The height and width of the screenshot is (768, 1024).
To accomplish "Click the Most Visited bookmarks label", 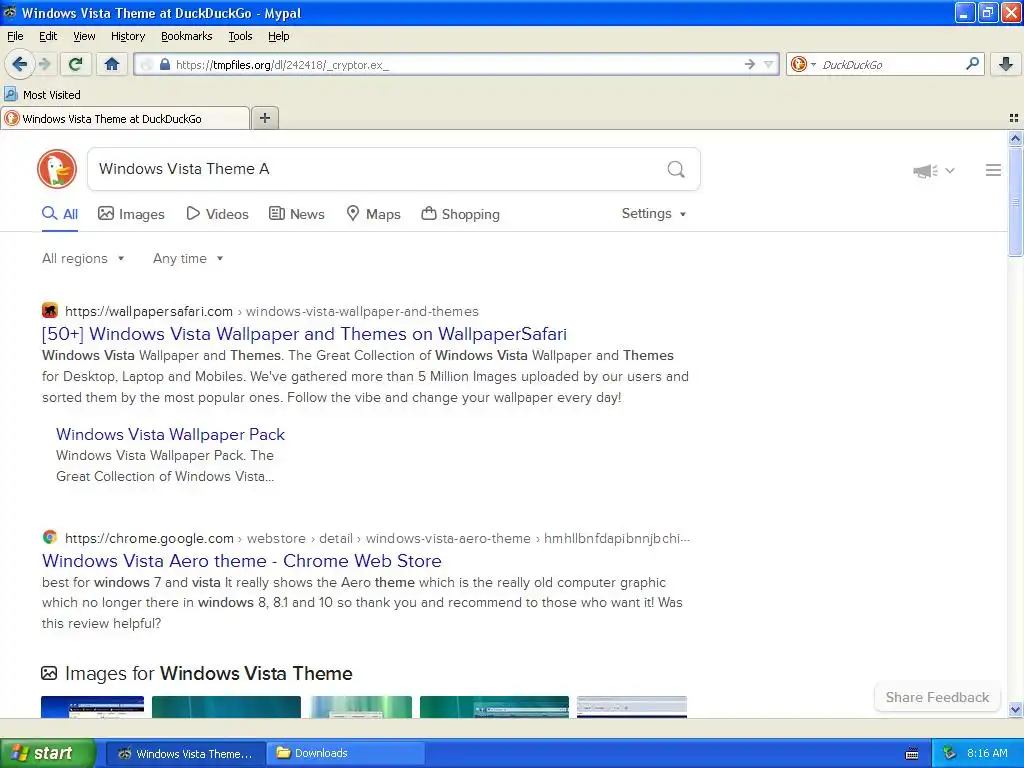I will [52, 95].
